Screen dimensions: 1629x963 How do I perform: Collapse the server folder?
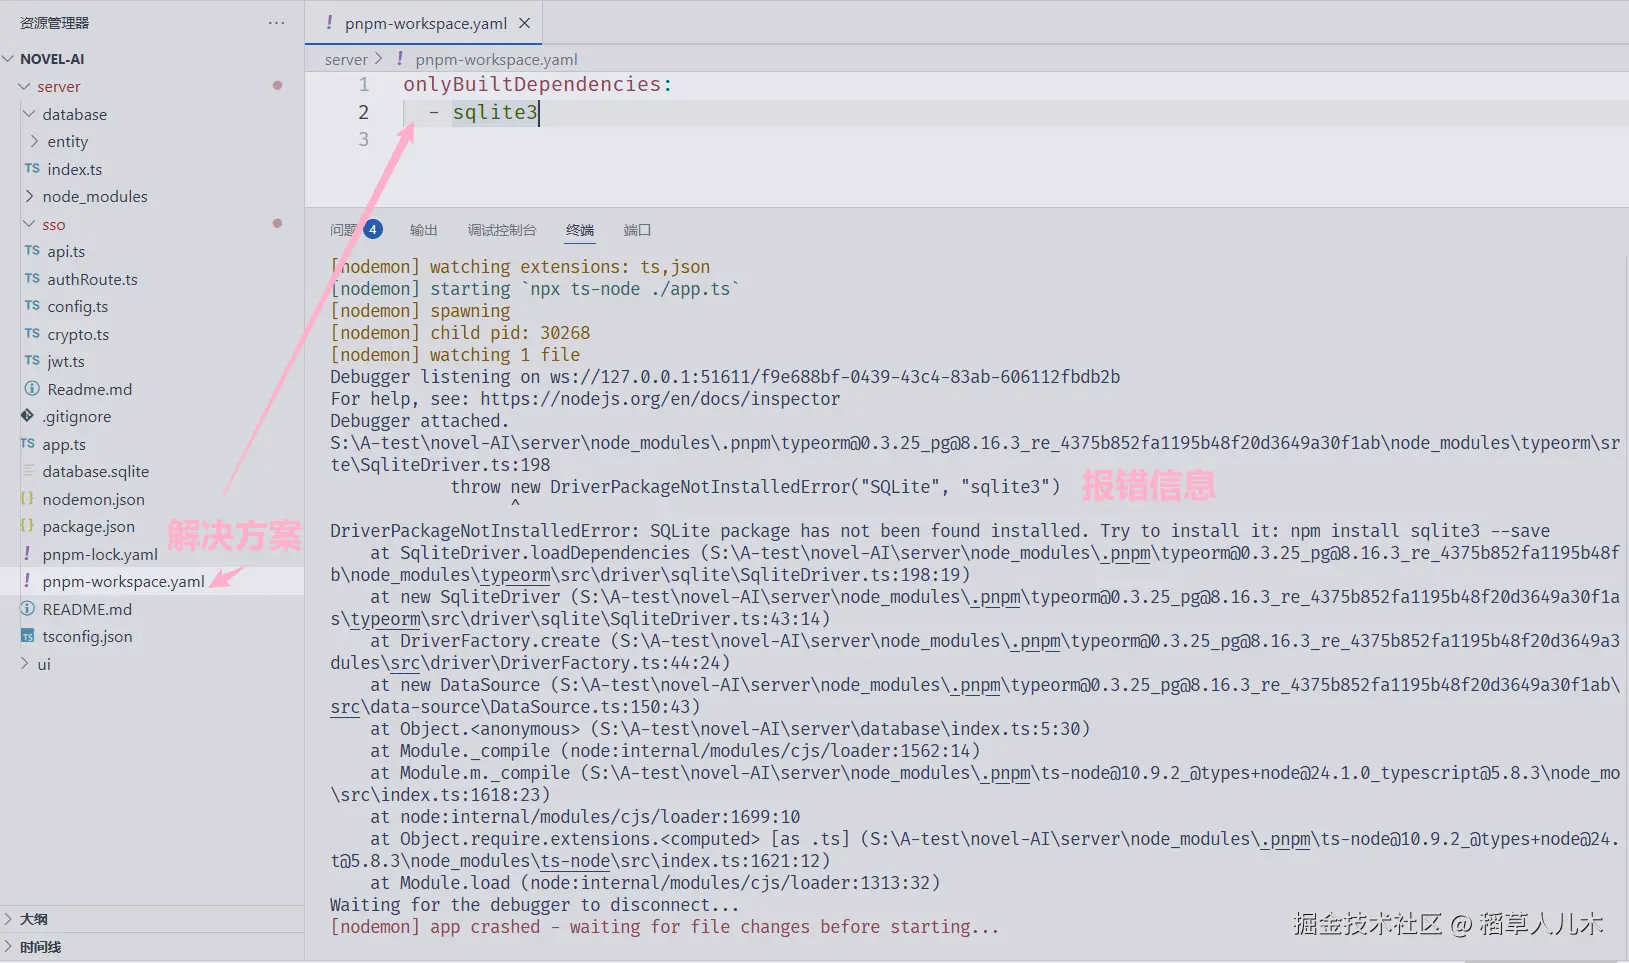click(x=24, y=87)
